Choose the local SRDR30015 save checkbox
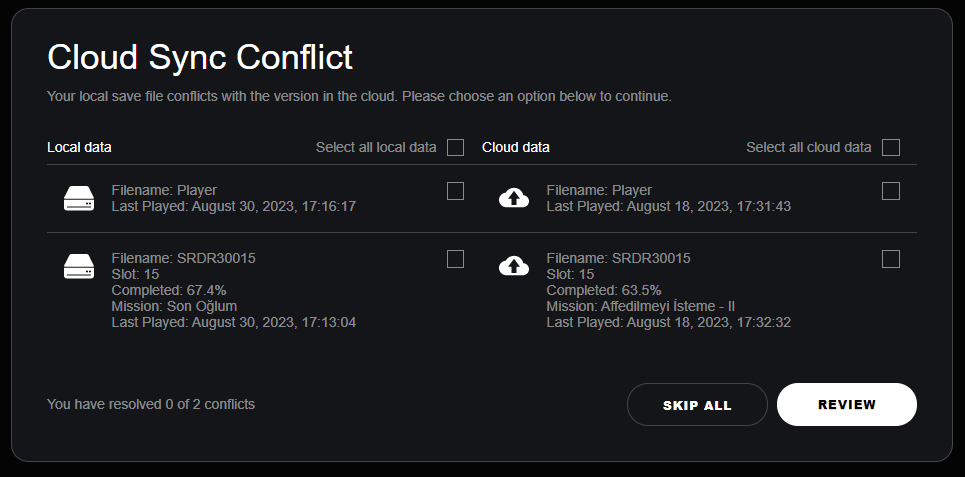The height and width of the screenshot is (477, 965). pyautogui.click(x=456, y=259)
